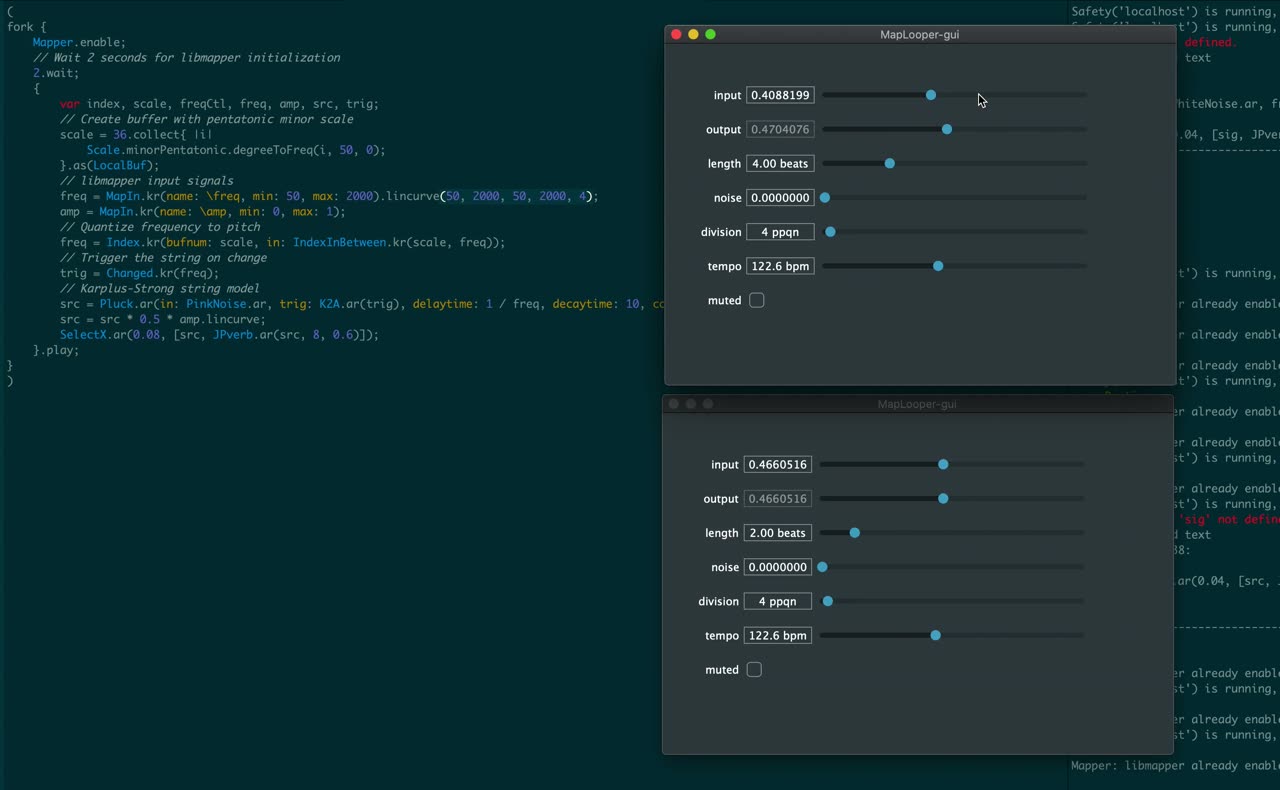Click the output value field showing 0.4704076
Image resolution: width=1280 pixels, height=790 pixels.
pos(780,129)
